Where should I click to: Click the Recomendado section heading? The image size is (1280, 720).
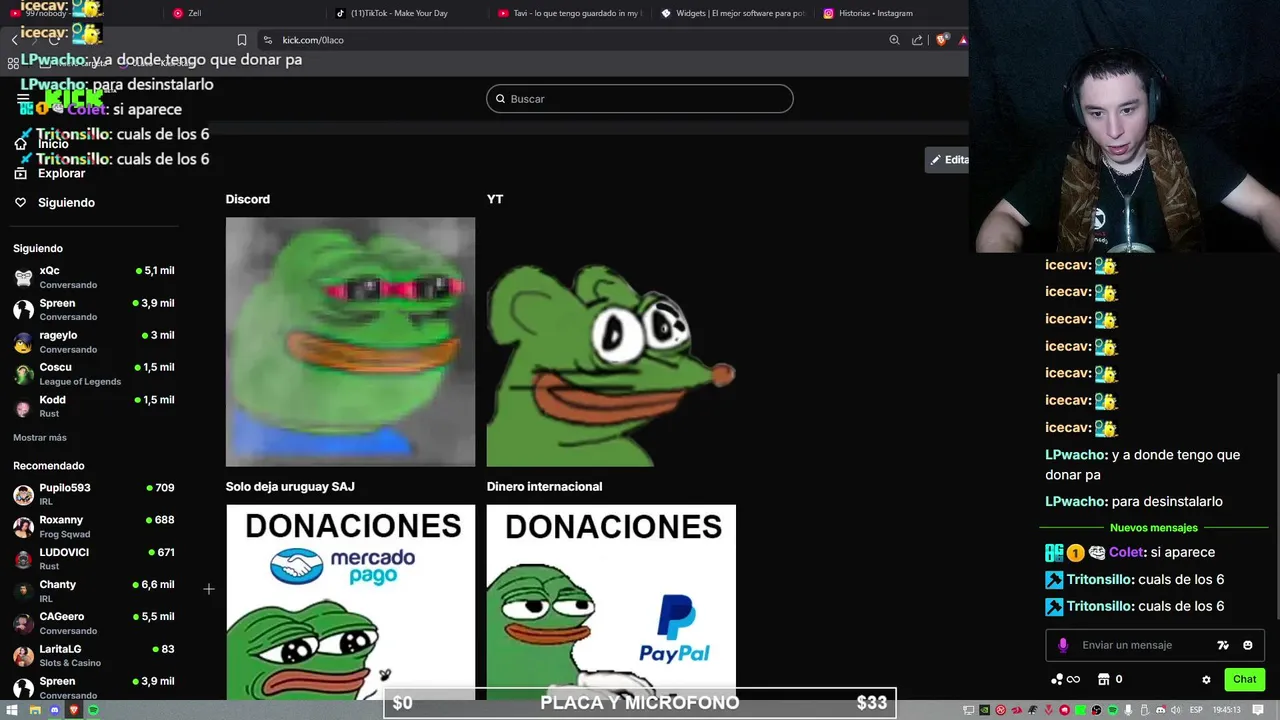48,466
